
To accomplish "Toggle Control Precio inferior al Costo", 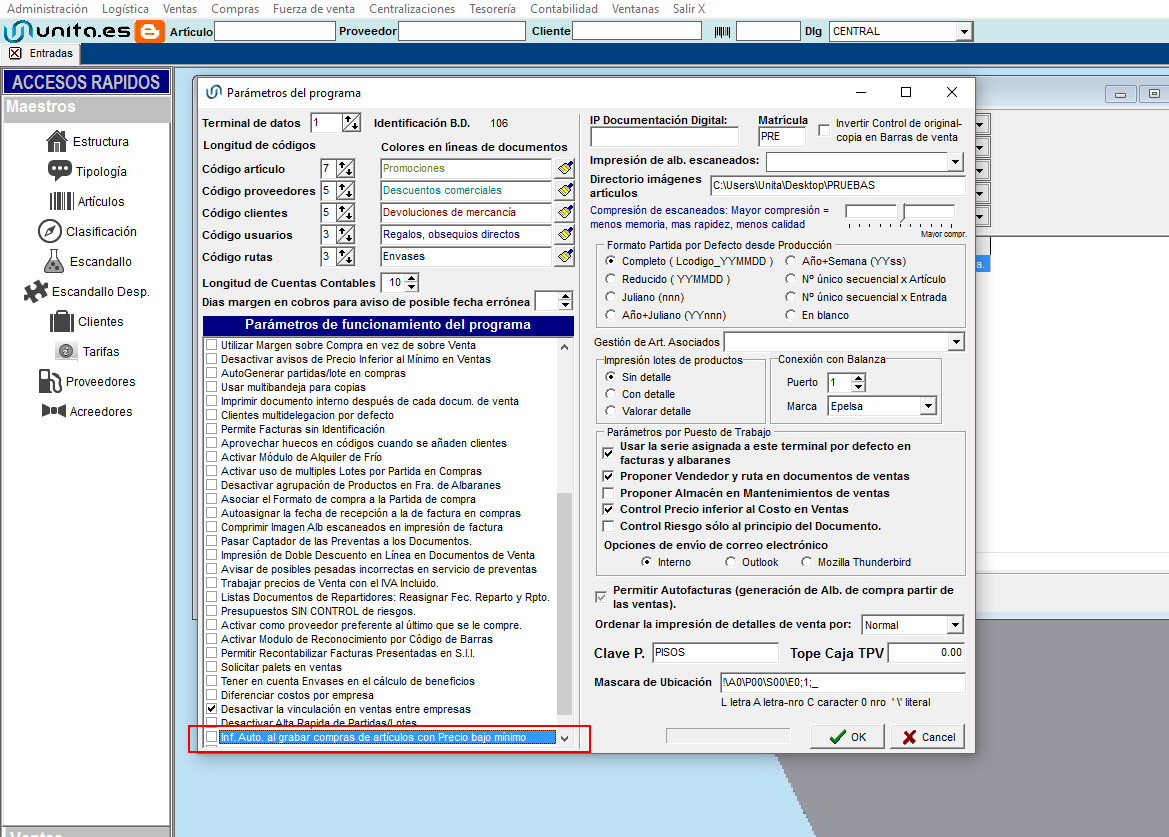I will tap(608, 509).
